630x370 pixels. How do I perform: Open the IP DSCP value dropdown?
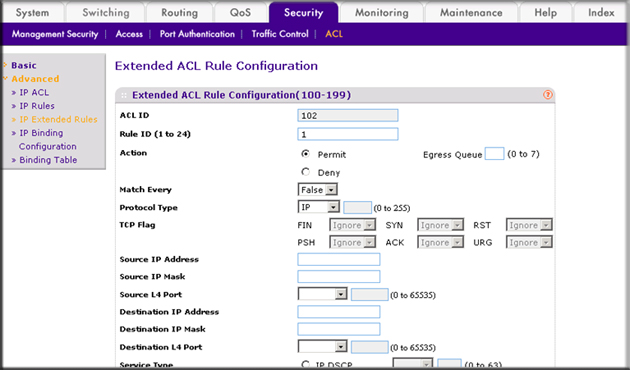(x=413, y=364)
